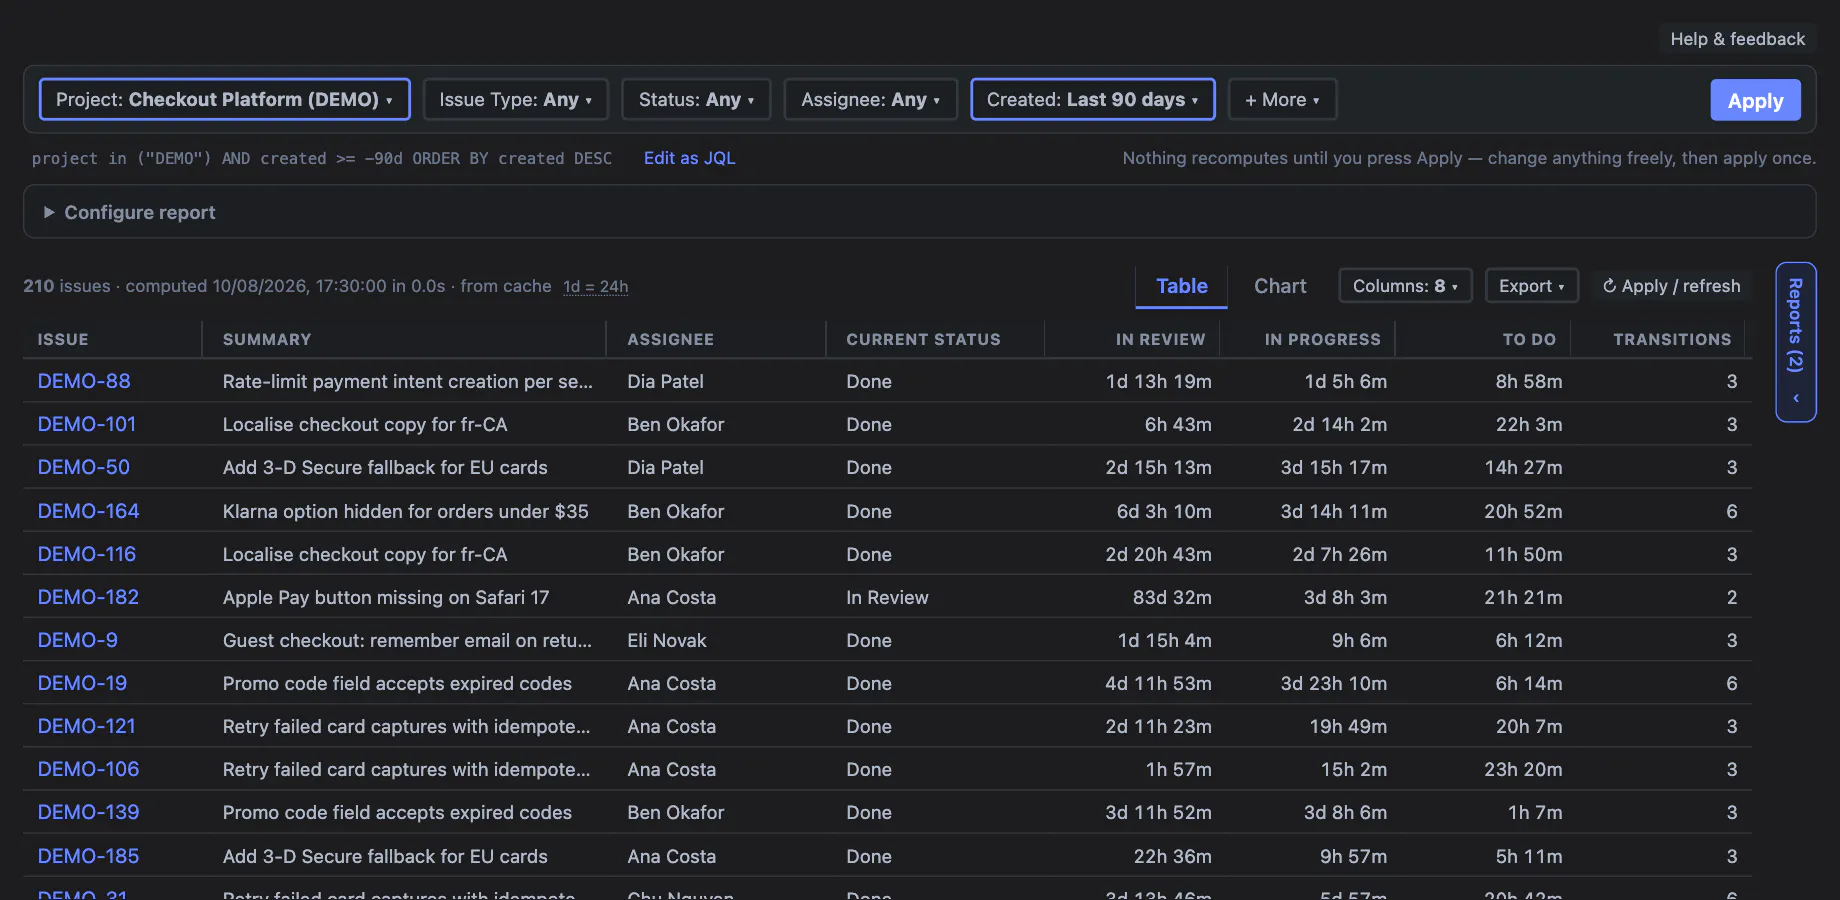Open the Columns: 8 dropdown
The width and height of the screenshot is (1840, 900).
tap(1405, 286)
